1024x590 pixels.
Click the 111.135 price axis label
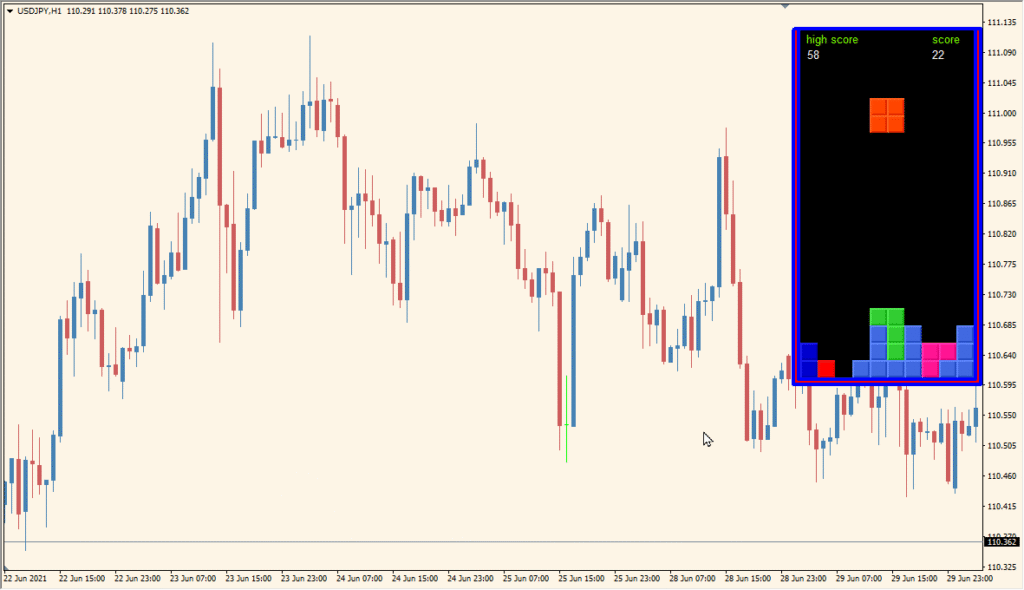point(1001,22)
